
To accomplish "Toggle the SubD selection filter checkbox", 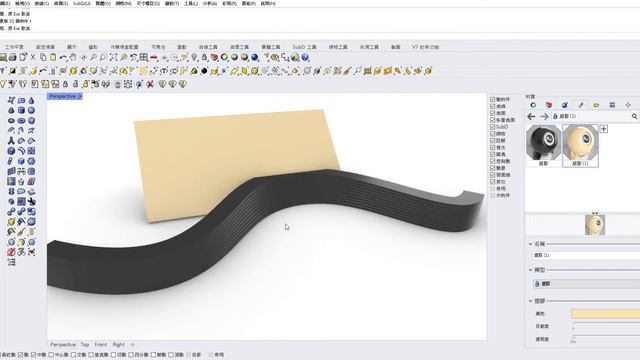I will pos(493,127).
